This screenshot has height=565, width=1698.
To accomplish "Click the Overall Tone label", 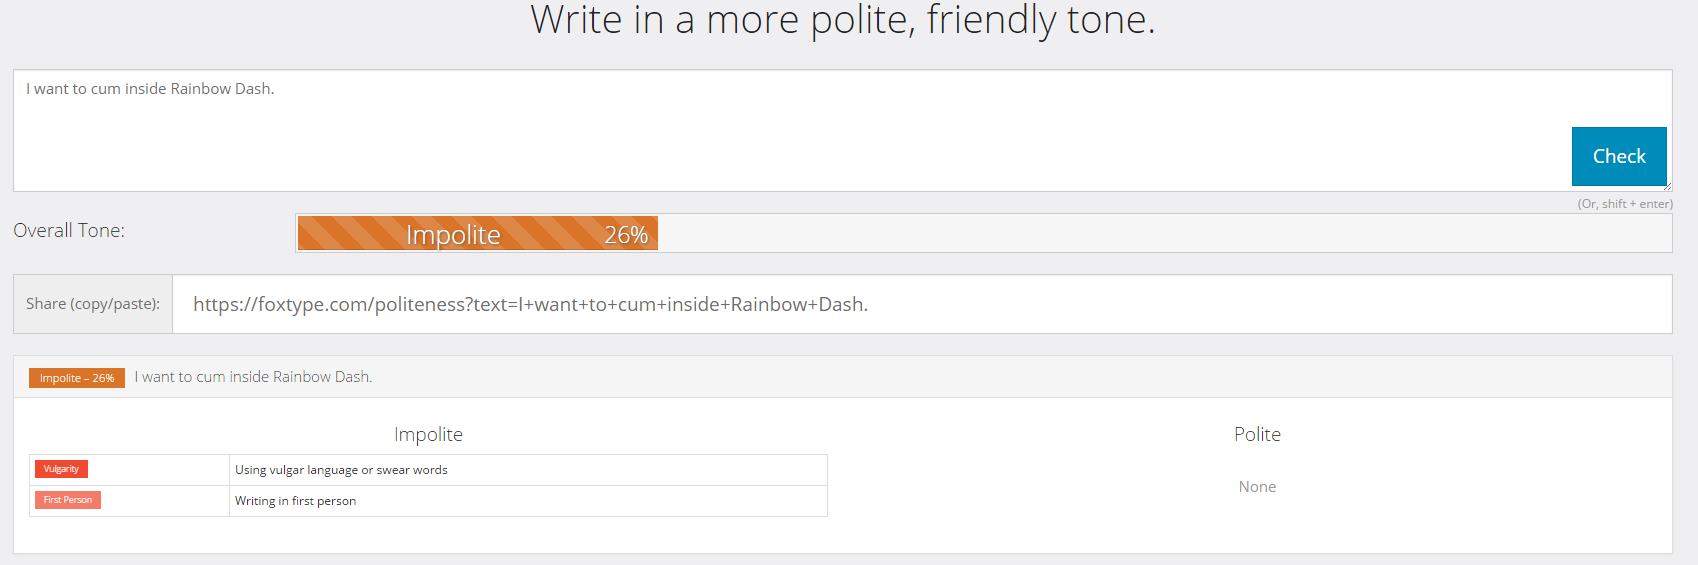I will pyautogui.click(x=69, y=231).
